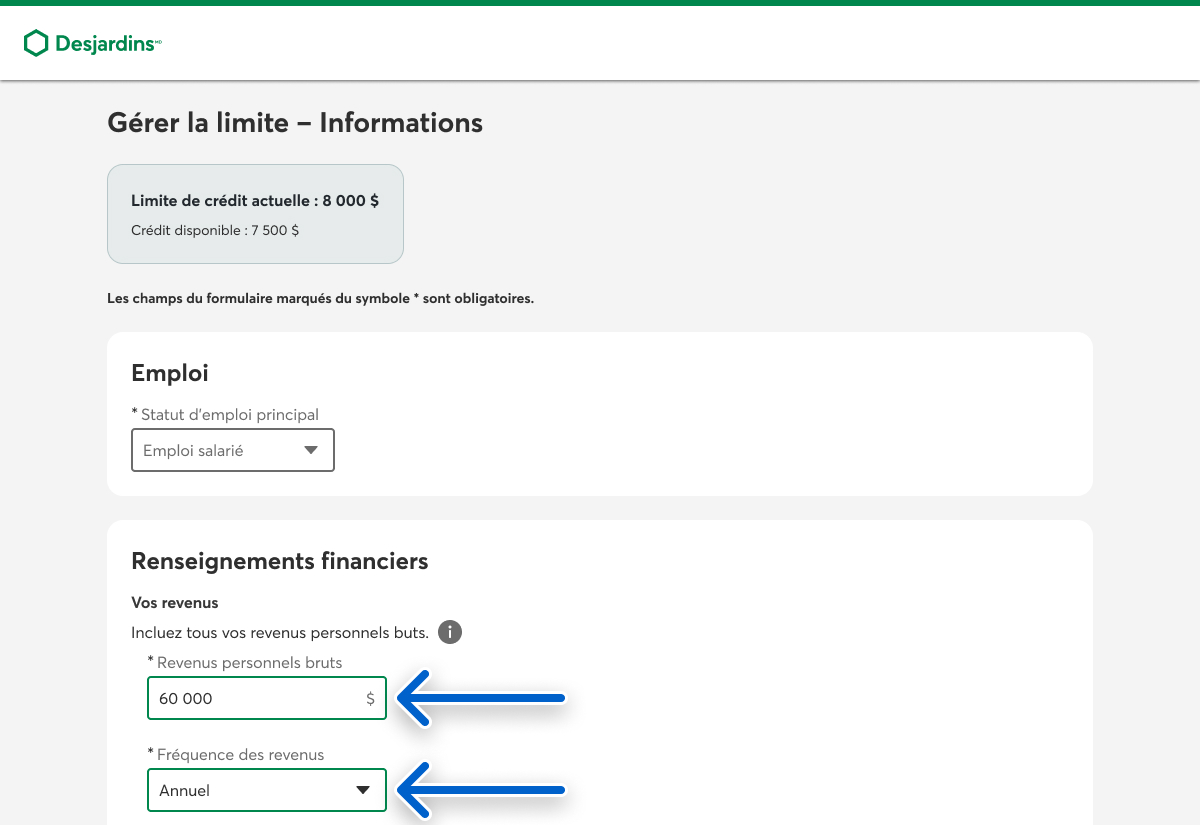
Task: Click the dollar sign in the income field
Action: click(x=370, y=699)
